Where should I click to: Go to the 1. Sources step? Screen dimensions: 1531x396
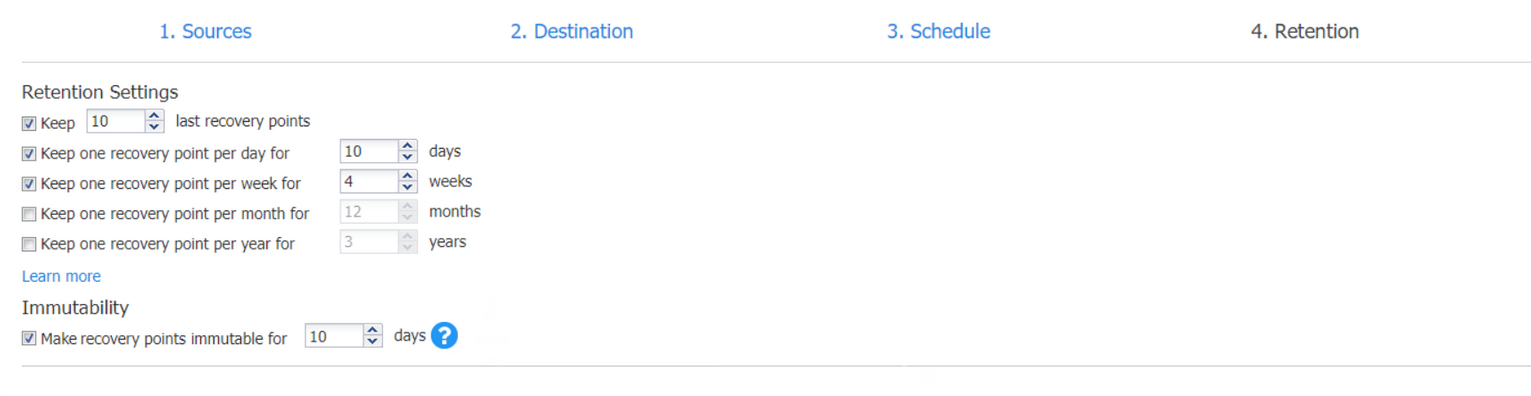coord(205,31)
